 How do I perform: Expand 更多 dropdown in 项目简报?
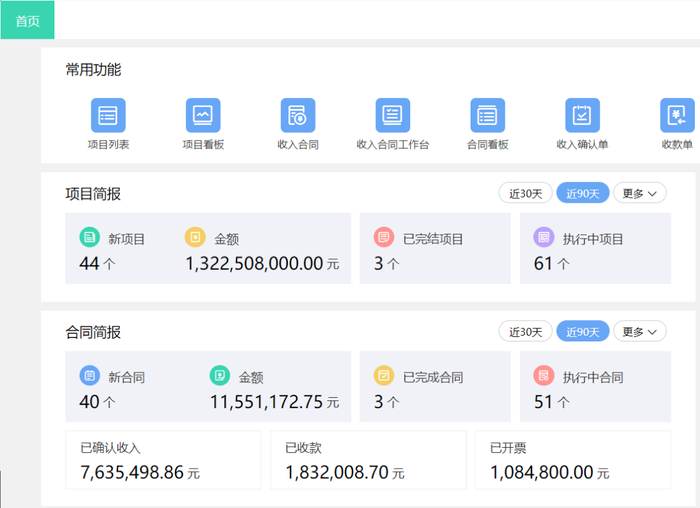coord(640,193)
